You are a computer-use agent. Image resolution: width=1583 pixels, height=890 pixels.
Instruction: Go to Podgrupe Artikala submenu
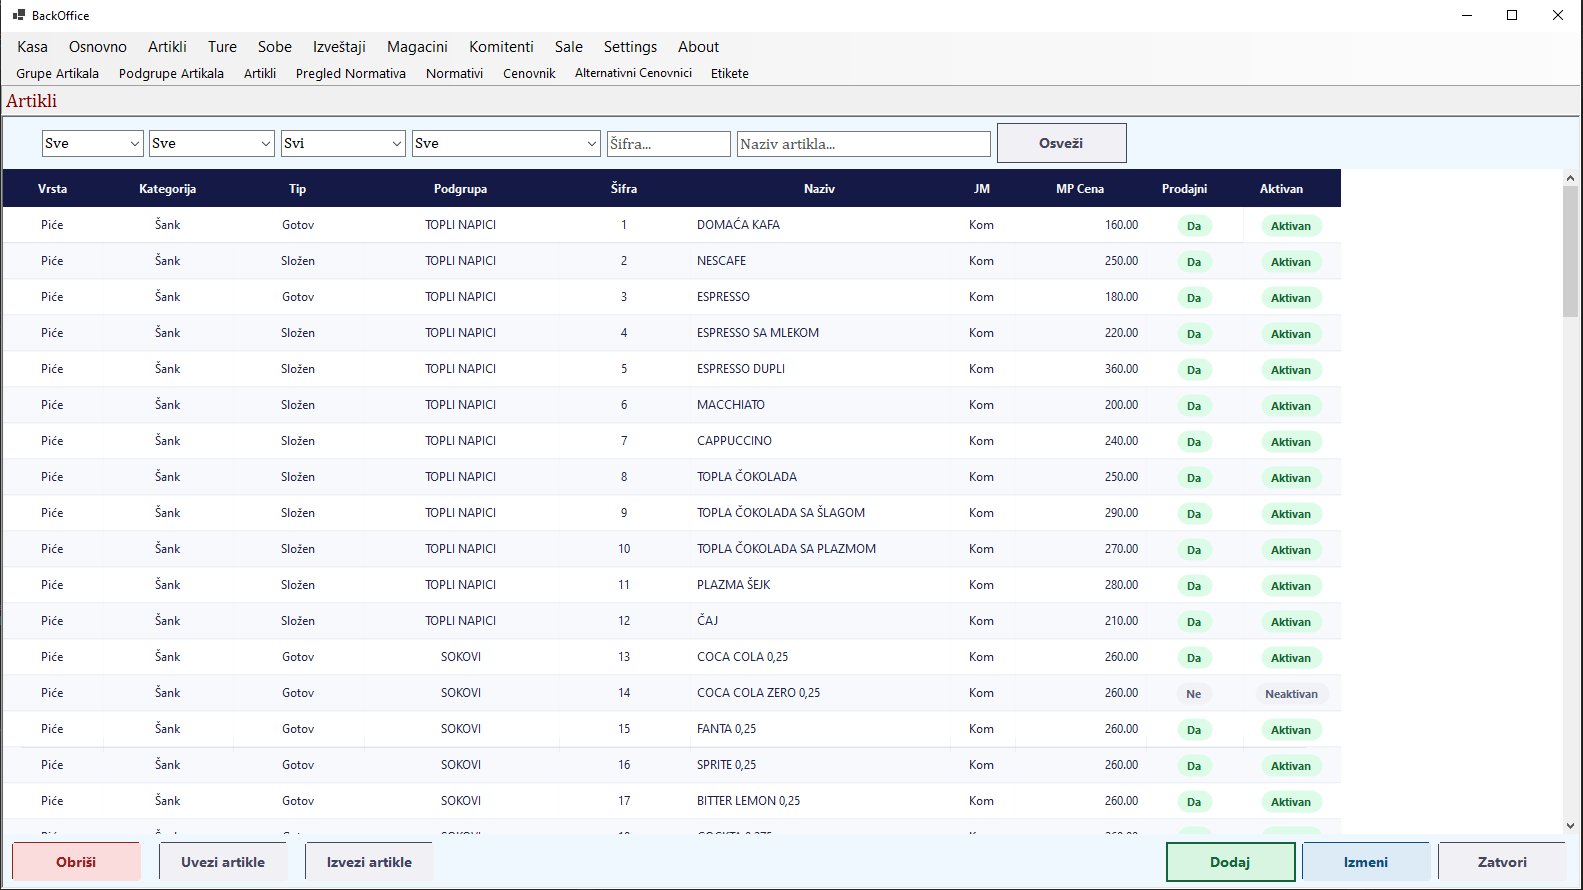171,73
